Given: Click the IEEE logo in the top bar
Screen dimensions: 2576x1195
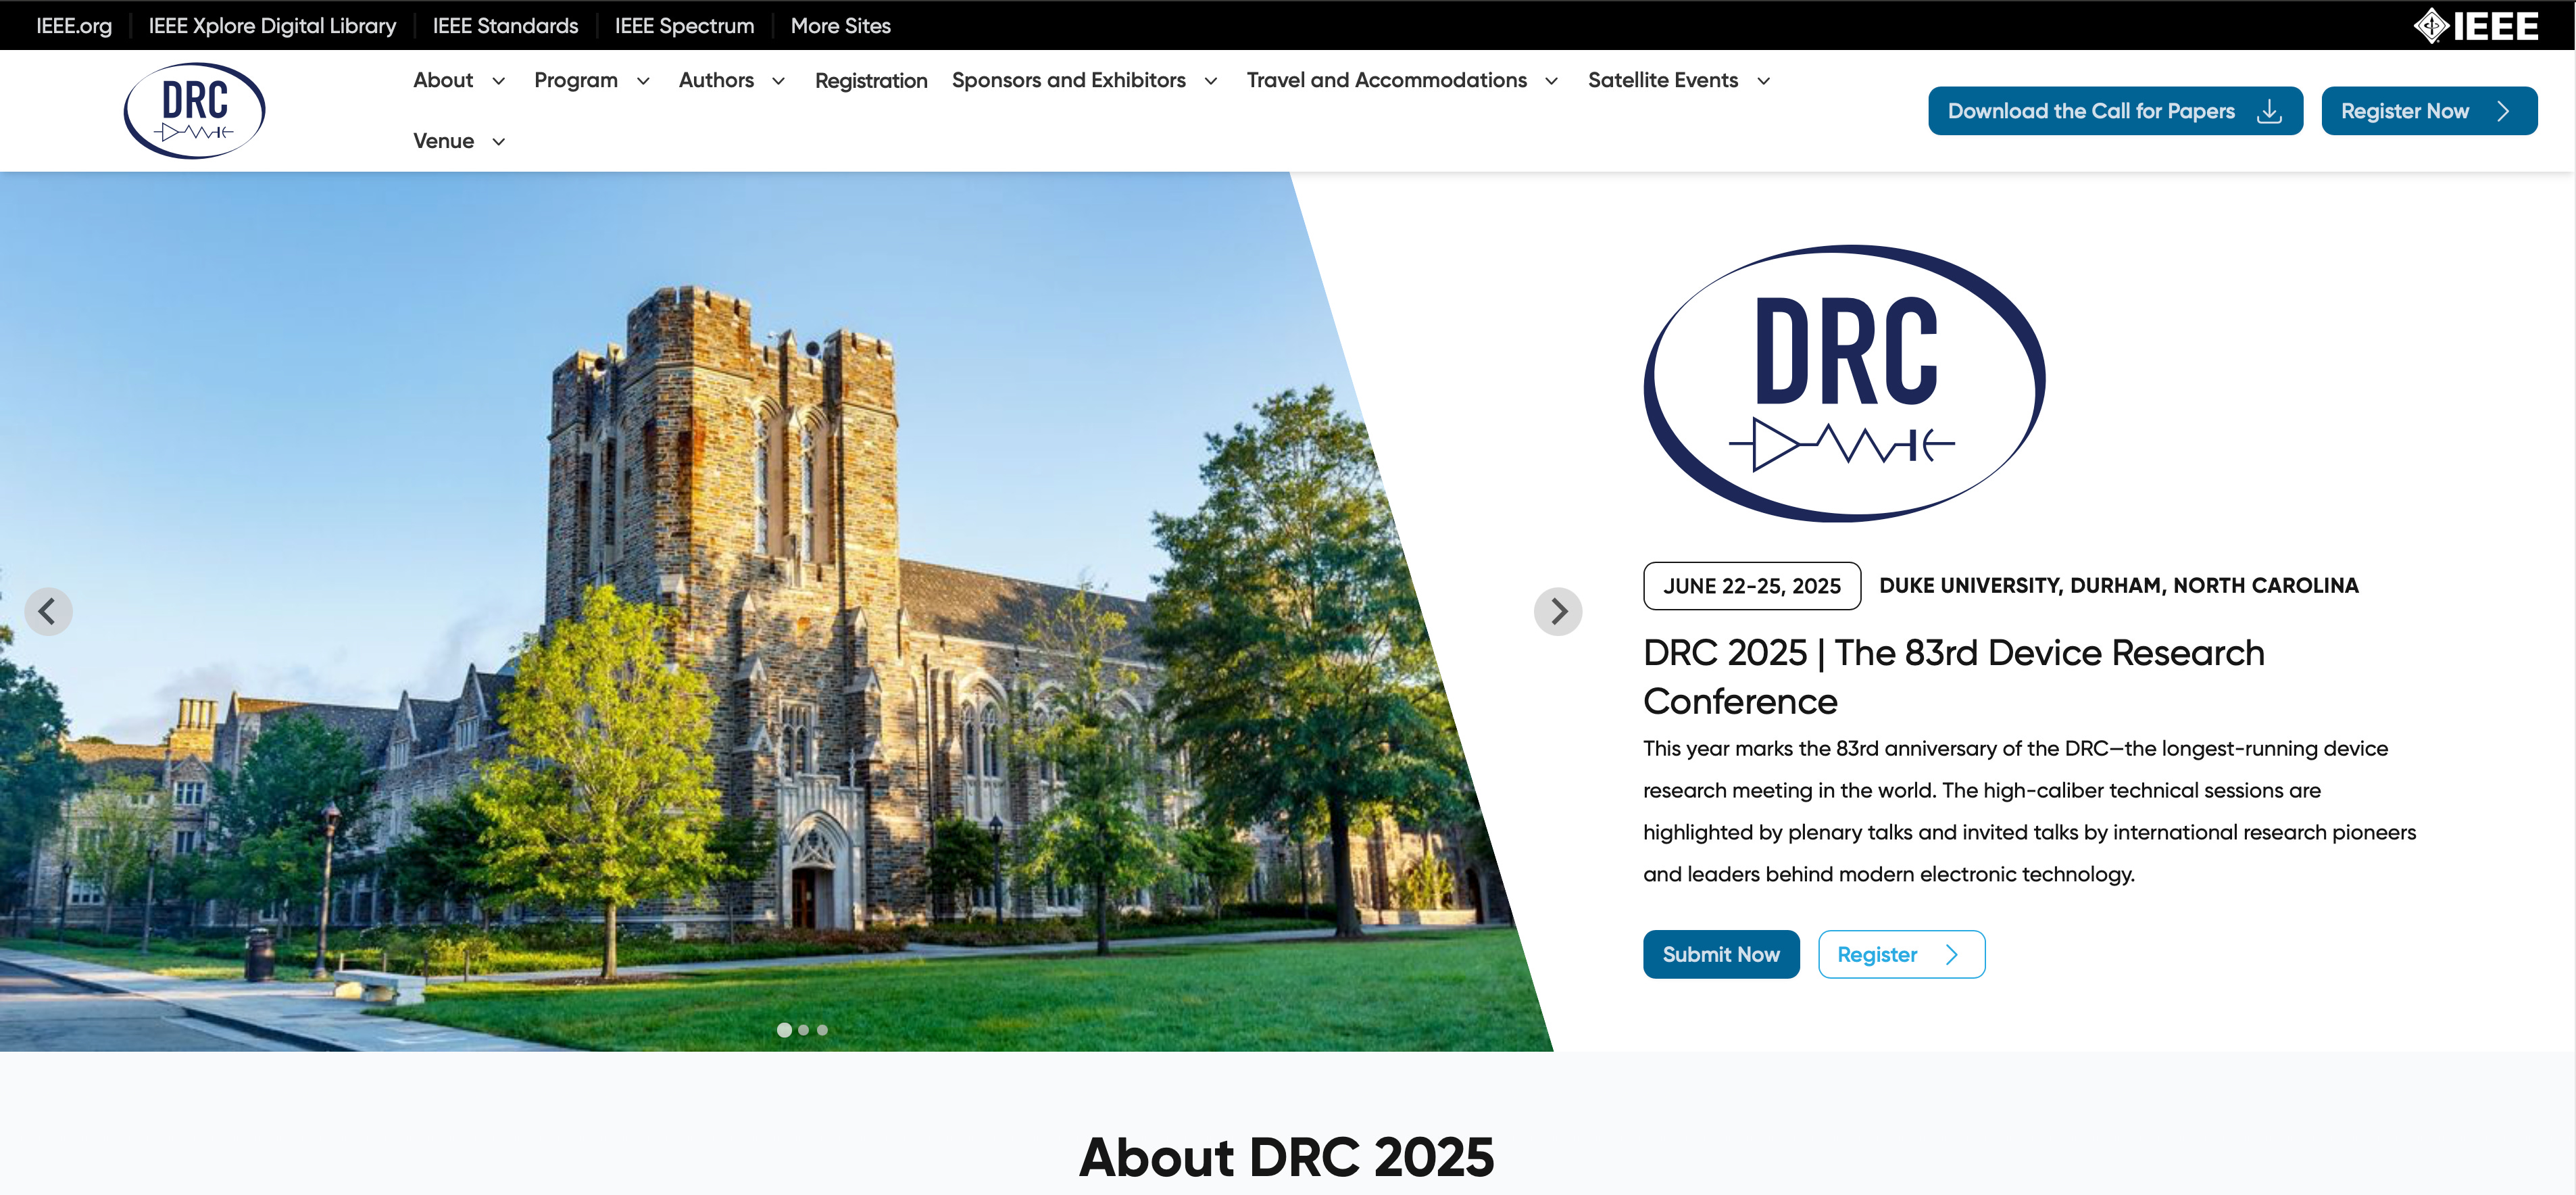Looking at the screenshot, I should tap(2475, 25).
